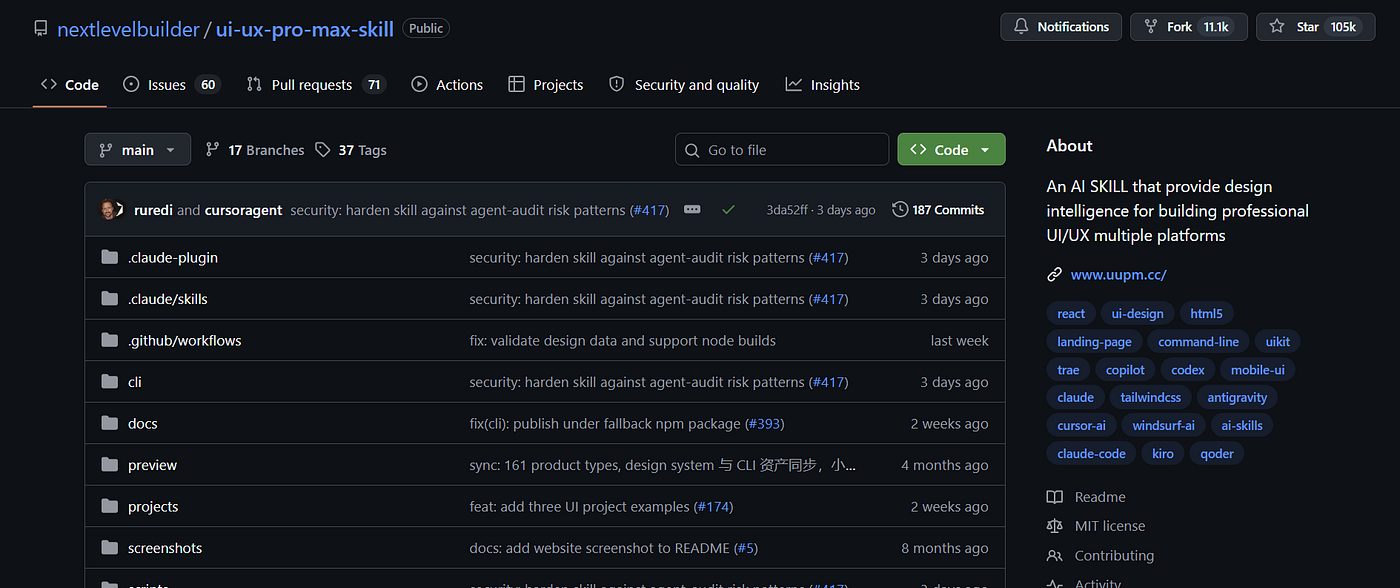Open the preview folder

[152, 465]
